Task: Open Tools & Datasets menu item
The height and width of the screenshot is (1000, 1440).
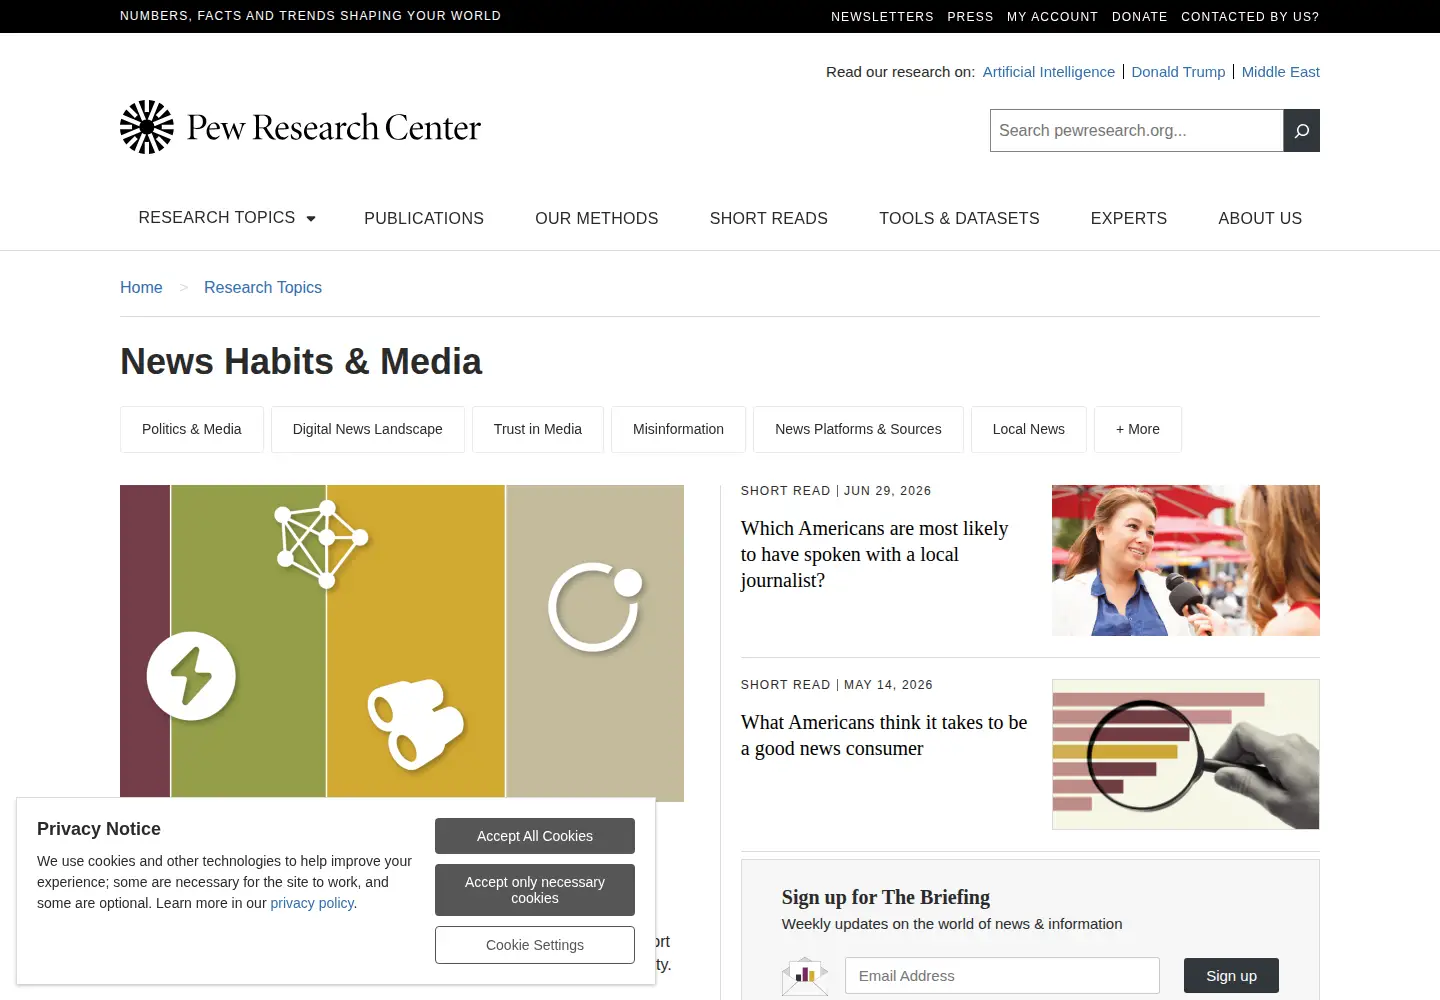Action: pos(959,218)
